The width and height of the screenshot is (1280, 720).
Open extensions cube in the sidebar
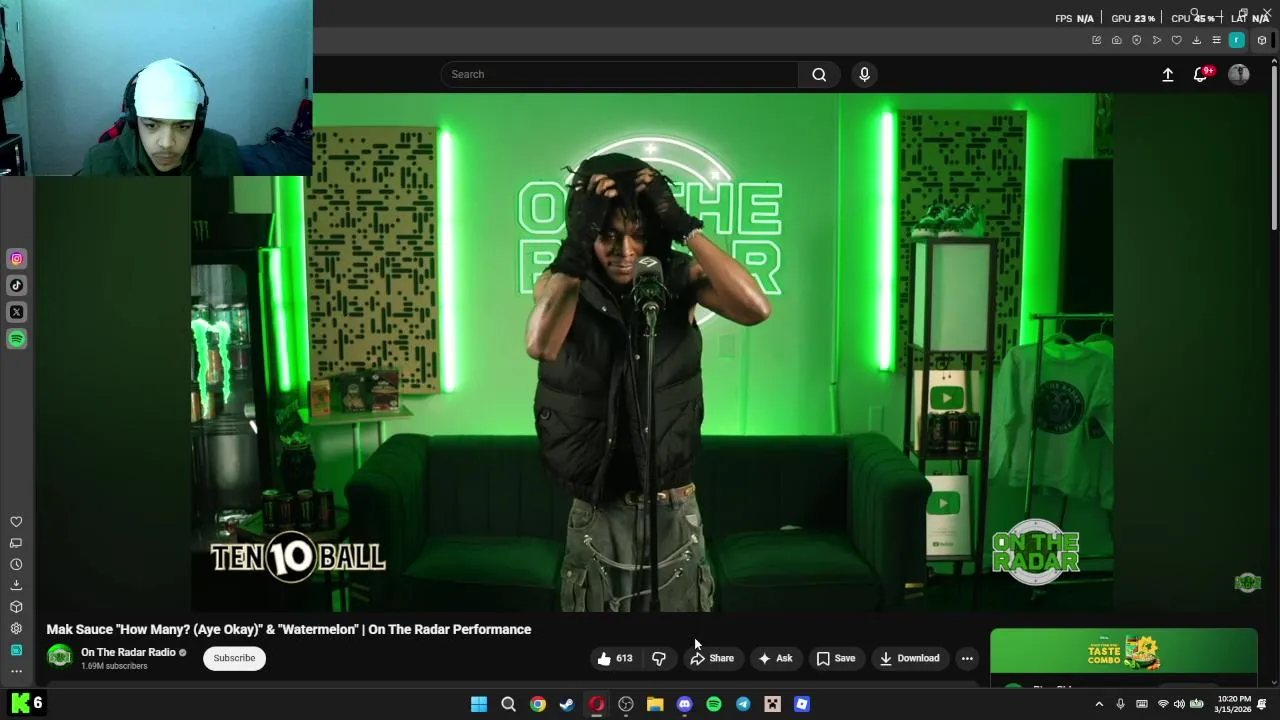16,607
